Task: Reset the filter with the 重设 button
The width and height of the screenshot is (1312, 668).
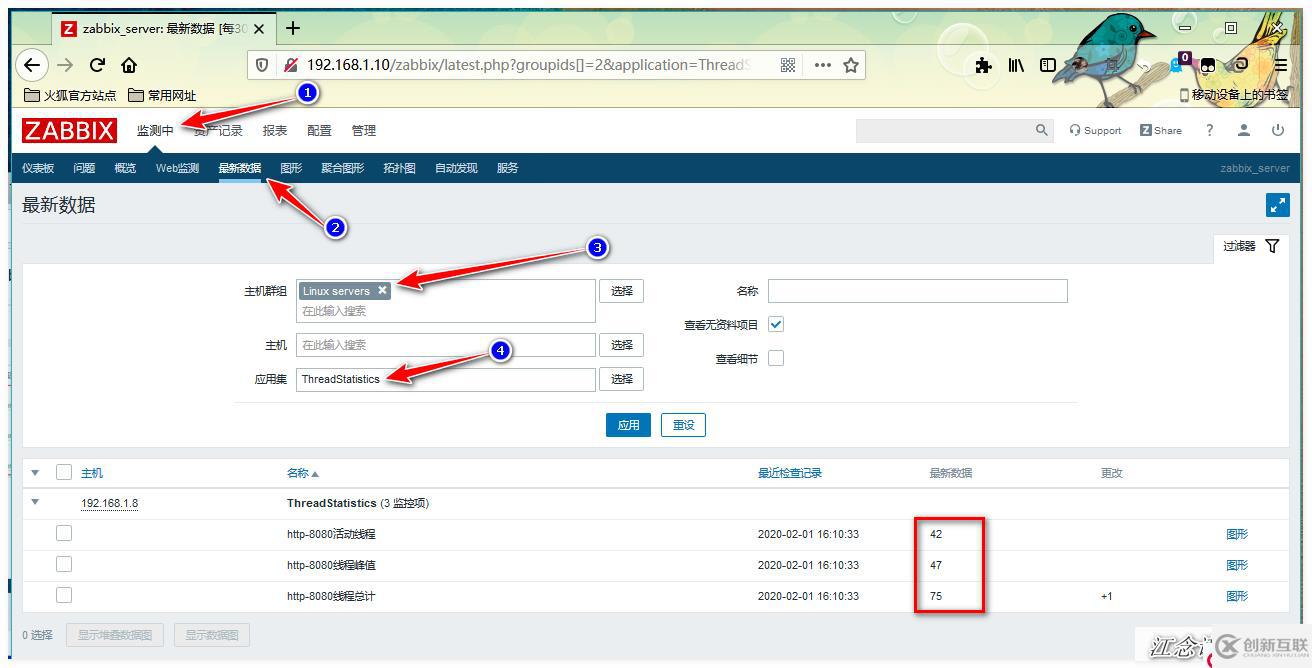Action: (683, 425)
